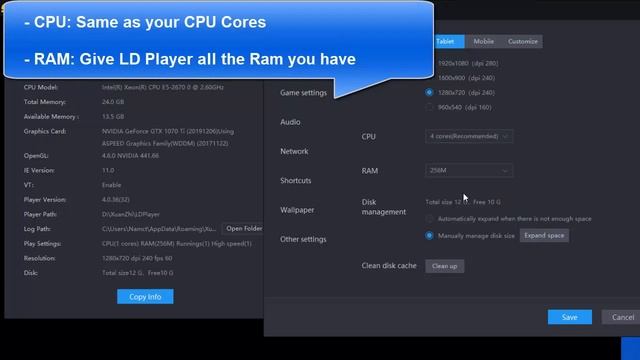Click the Total Memory value 24.0 GB

(x=113, y=102)
